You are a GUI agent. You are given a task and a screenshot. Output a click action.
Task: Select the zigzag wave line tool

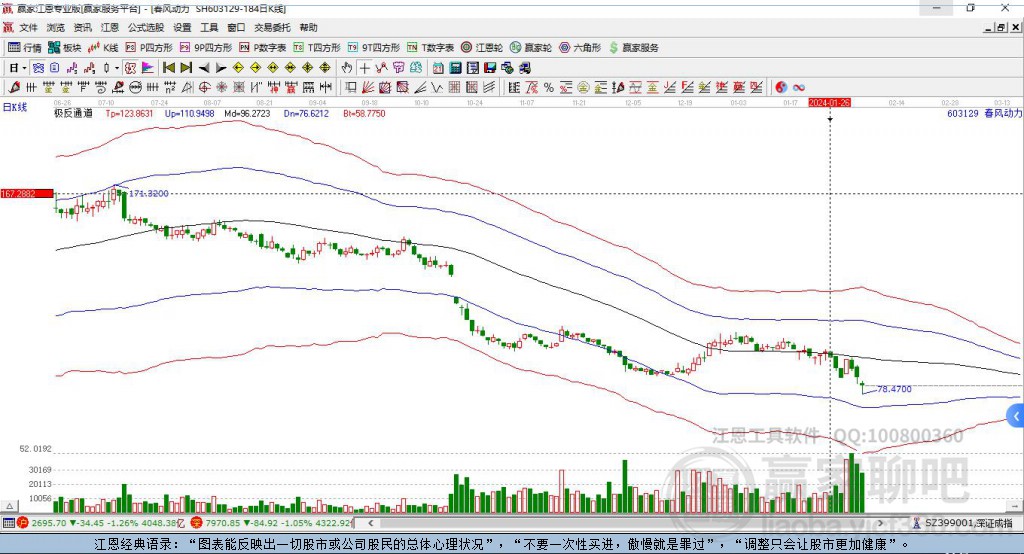coord(438,88)
